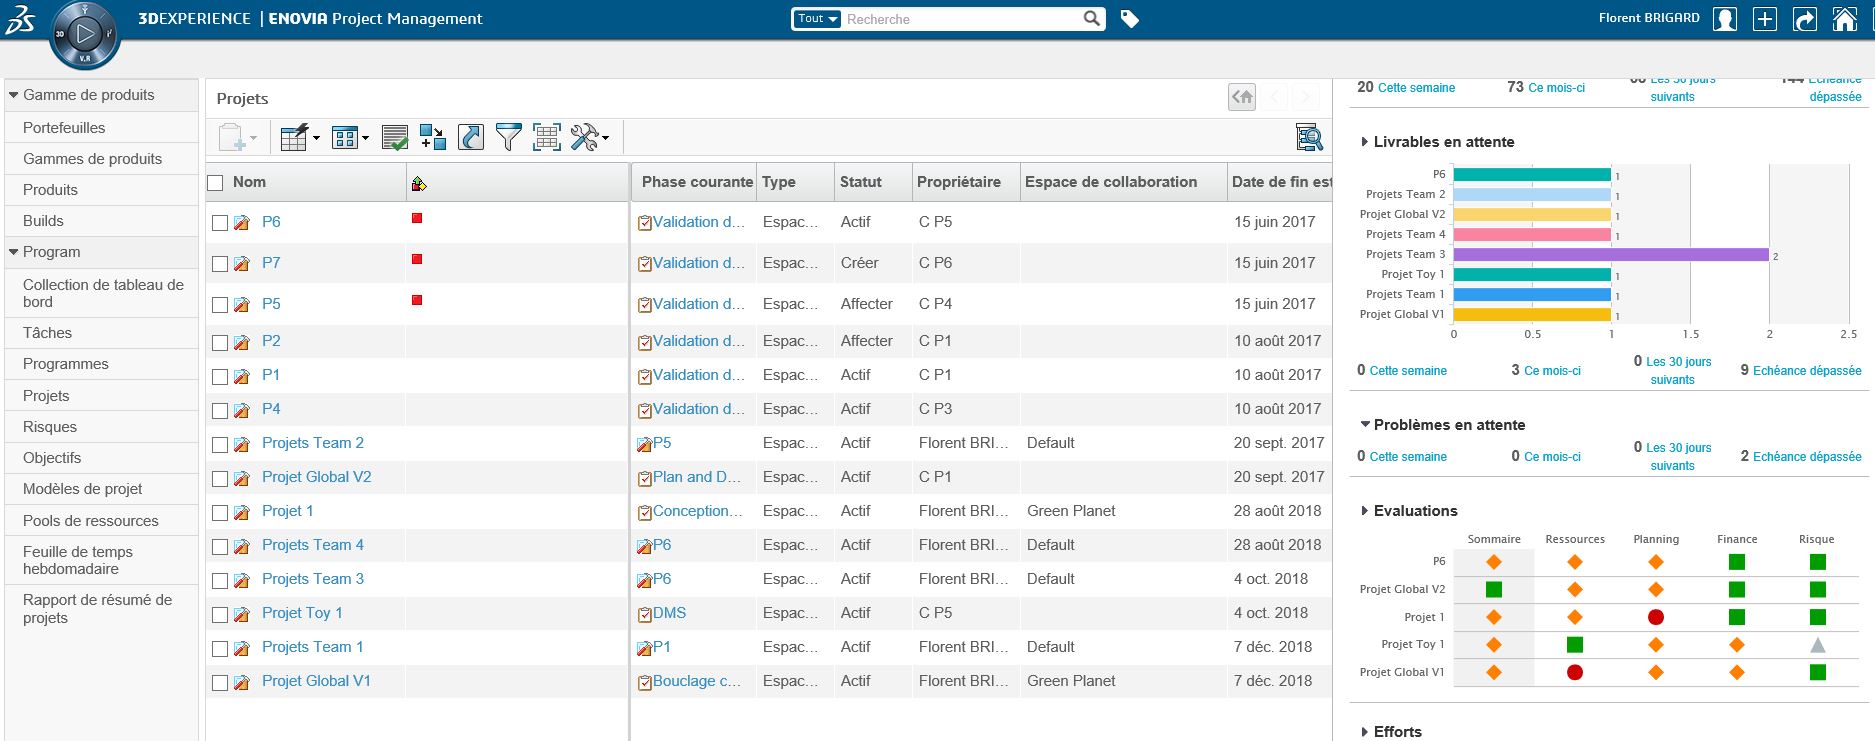Check the box for Projet Global V1

point(220,682)
